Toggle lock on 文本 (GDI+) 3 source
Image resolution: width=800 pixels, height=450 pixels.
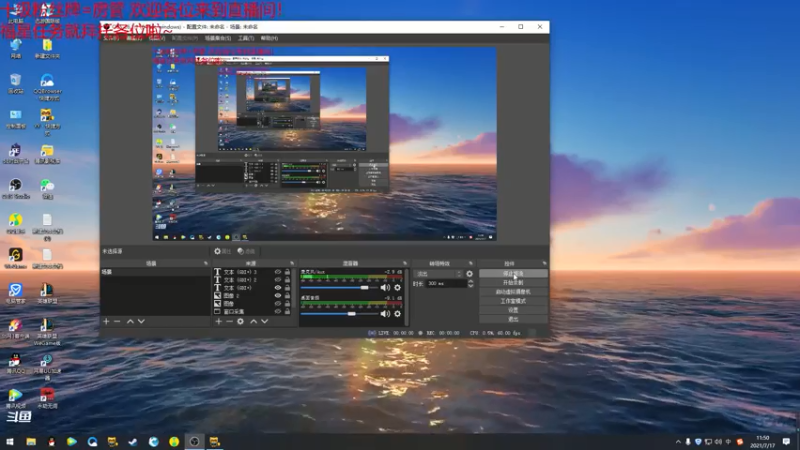tap(287, 272)
